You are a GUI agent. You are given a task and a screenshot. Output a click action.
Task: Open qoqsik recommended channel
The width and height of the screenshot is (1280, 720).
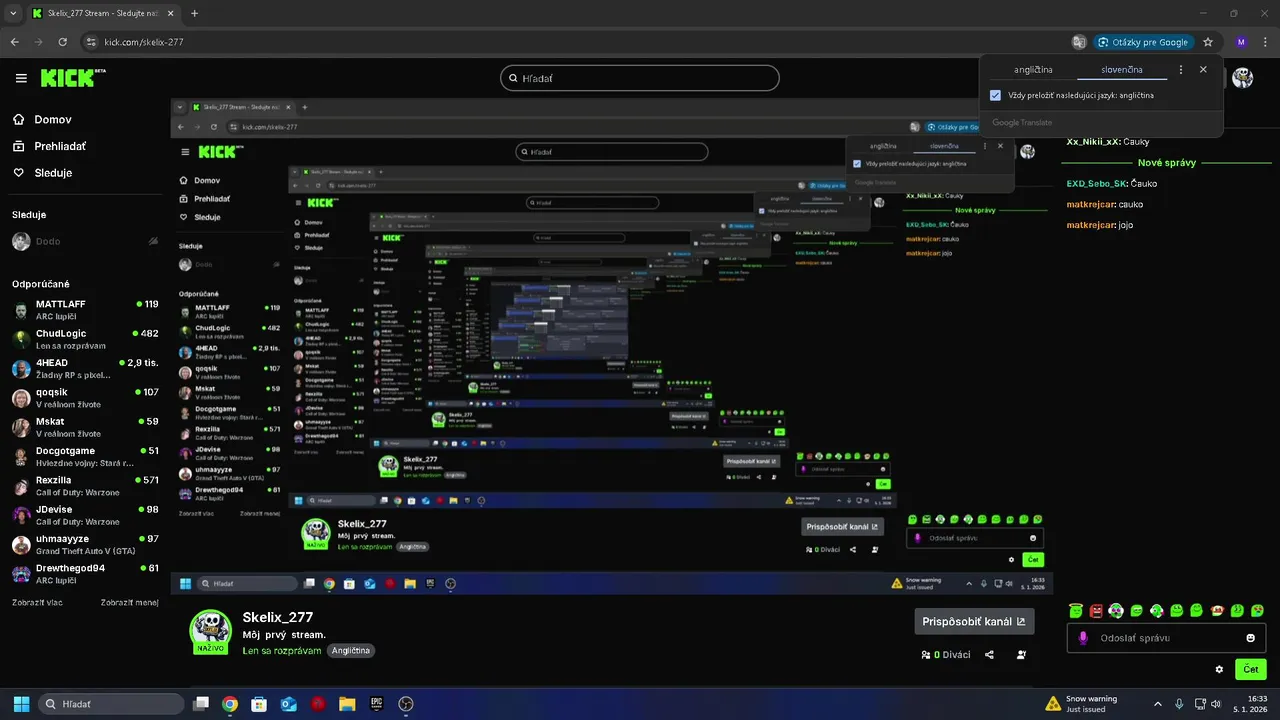pyautogui.click(x=85, y=398)
